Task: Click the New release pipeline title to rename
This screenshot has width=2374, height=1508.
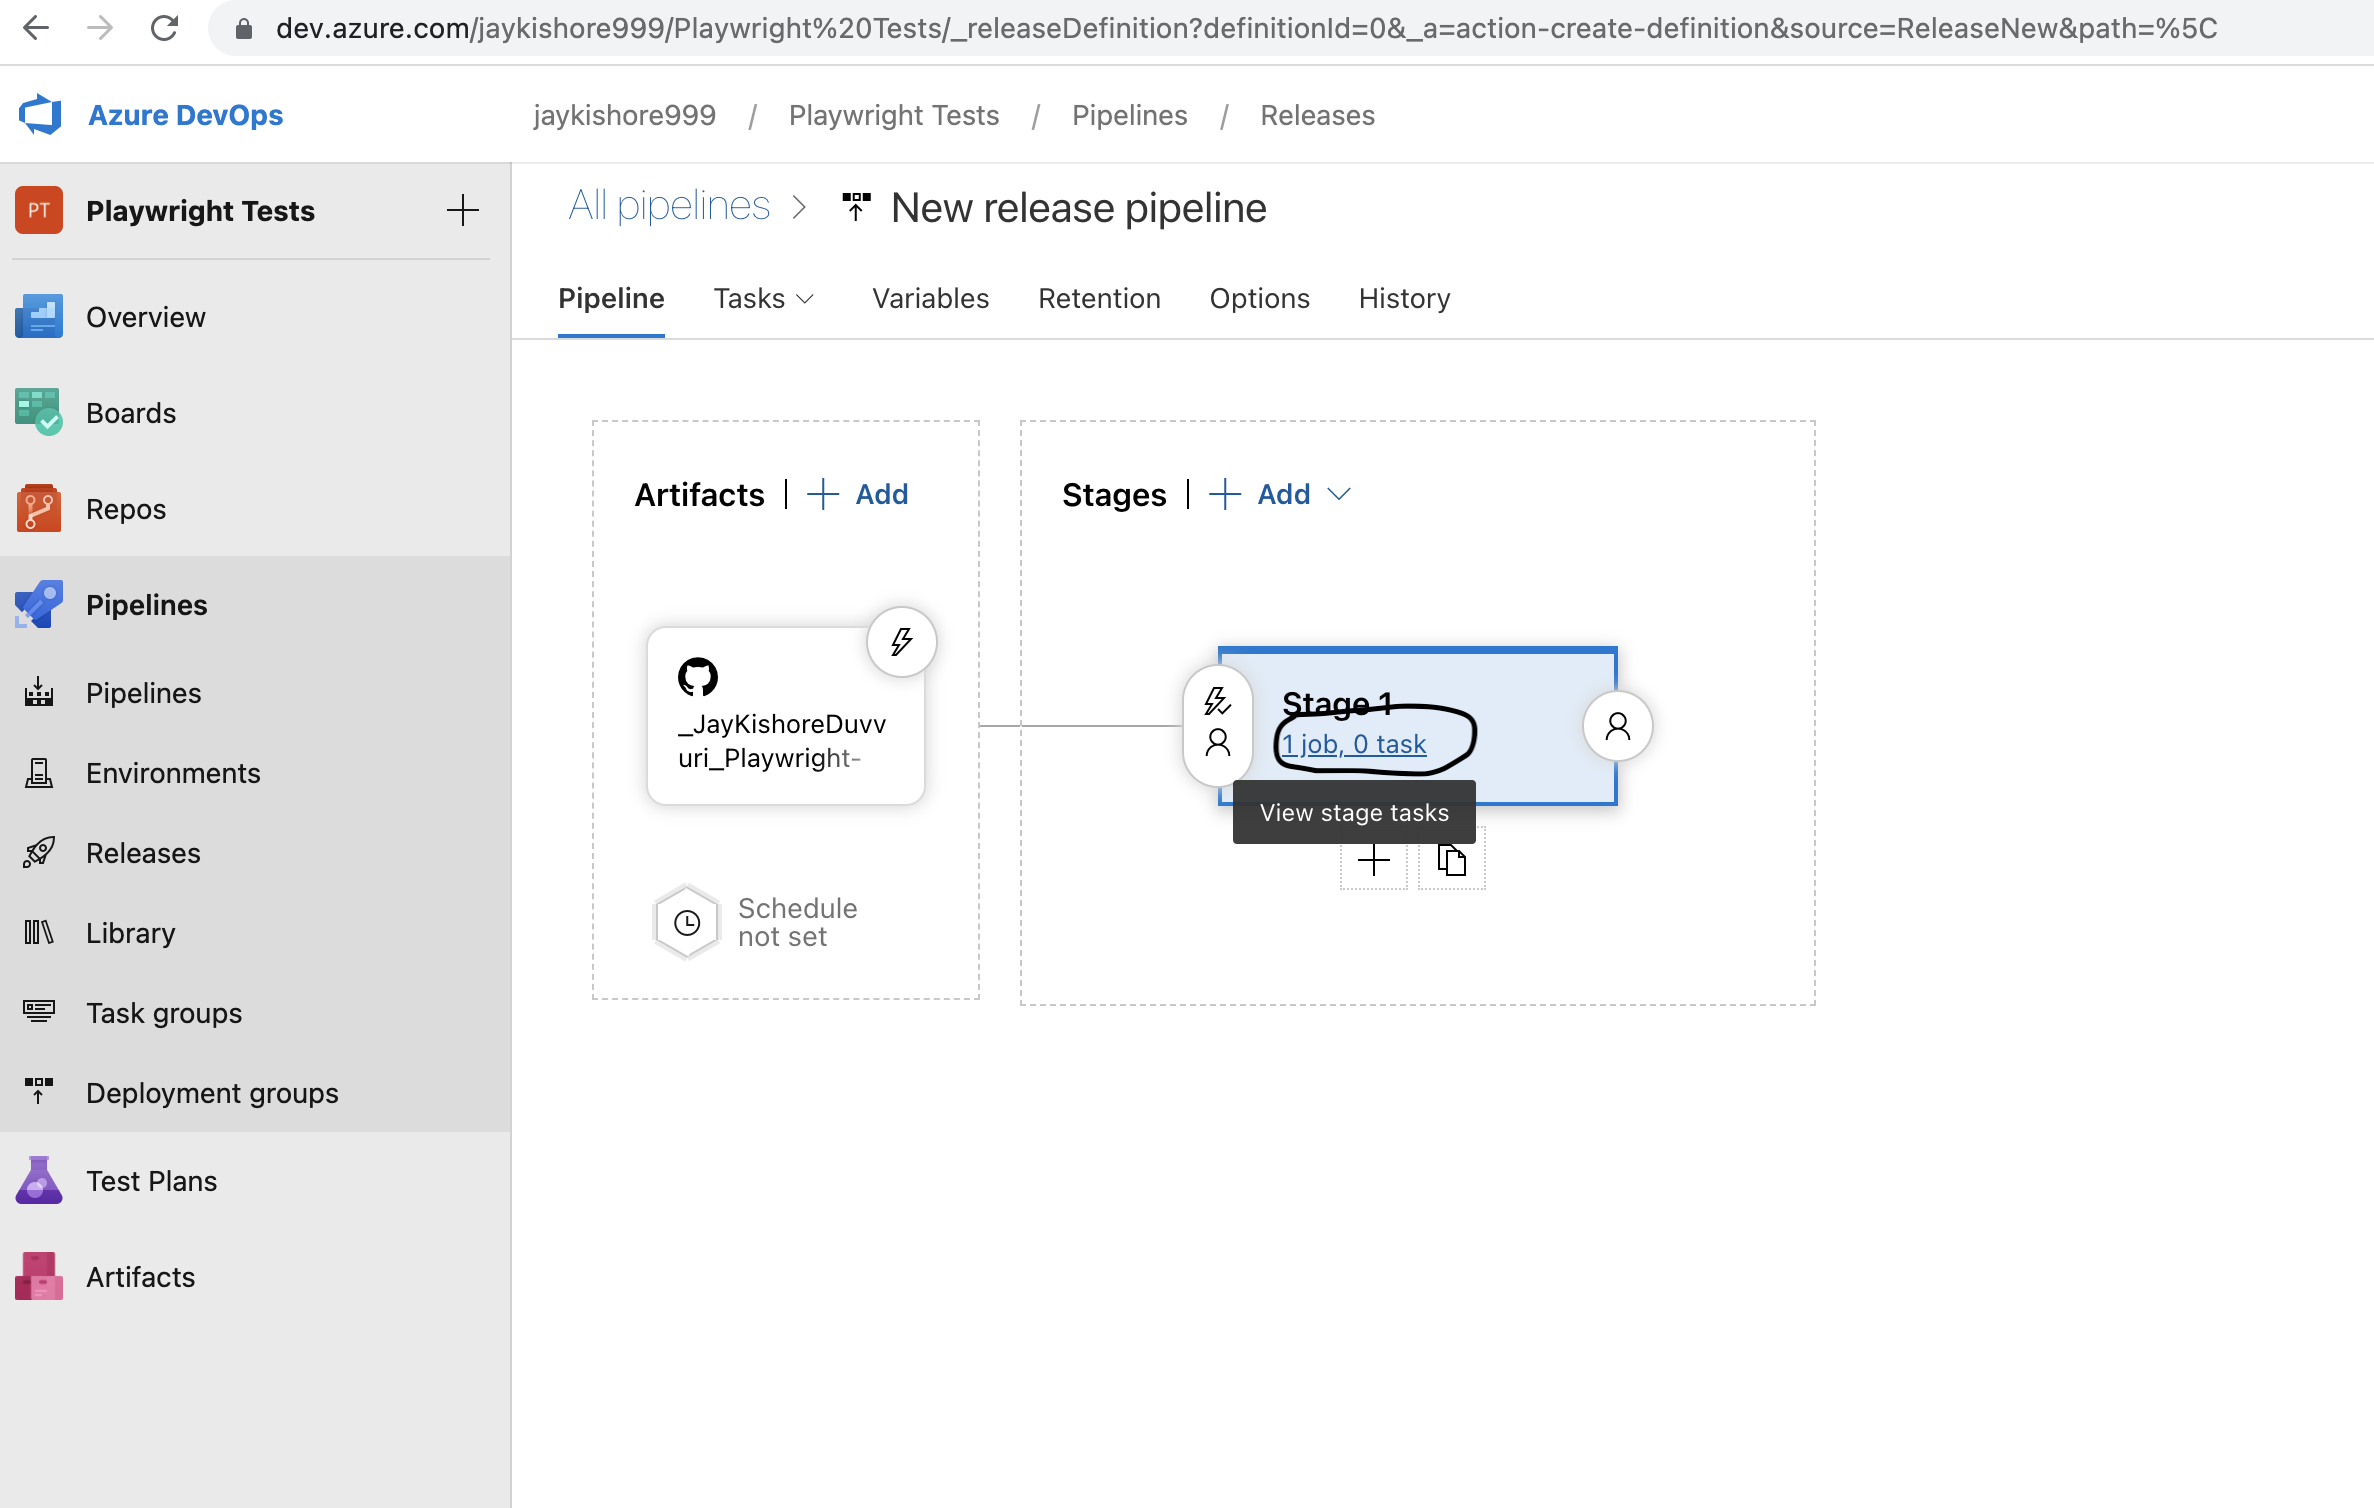Action: coord(1078,208)
